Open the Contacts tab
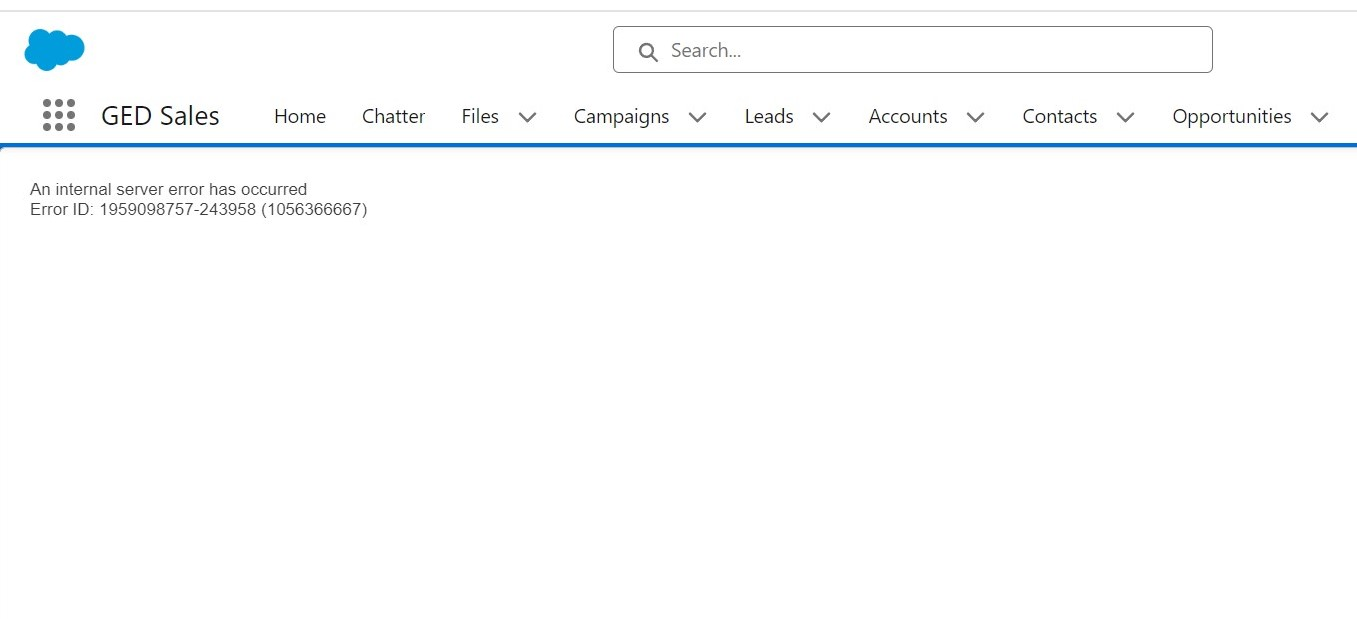Screen dimensions: 1357x619 click(1060, 116)
